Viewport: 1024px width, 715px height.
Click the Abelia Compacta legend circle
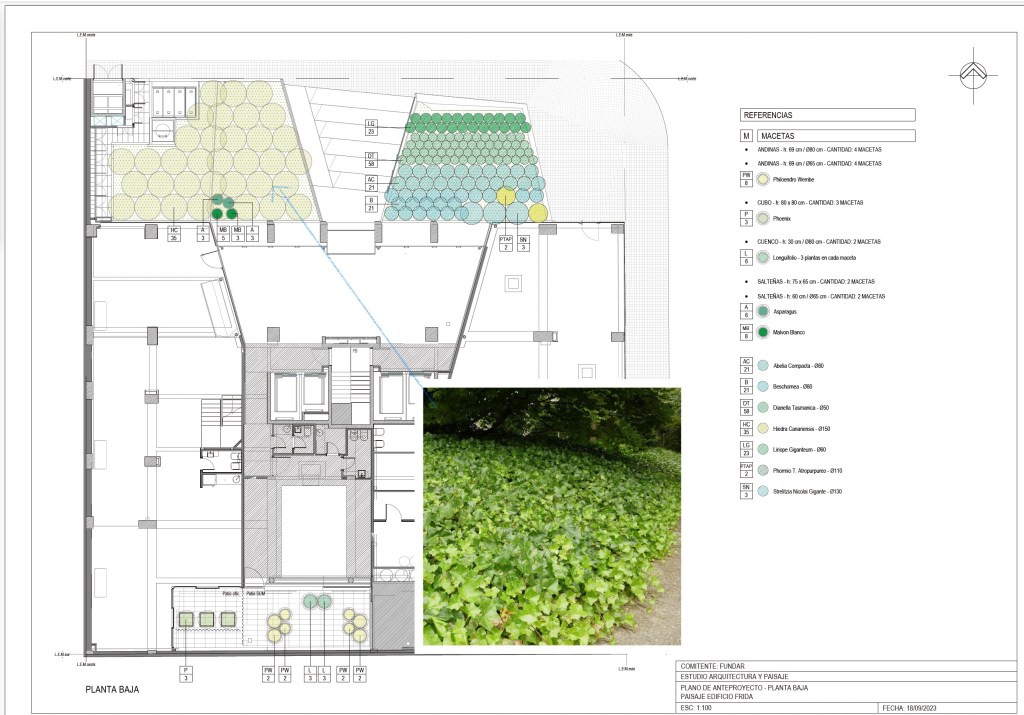[x=764, y=366]
